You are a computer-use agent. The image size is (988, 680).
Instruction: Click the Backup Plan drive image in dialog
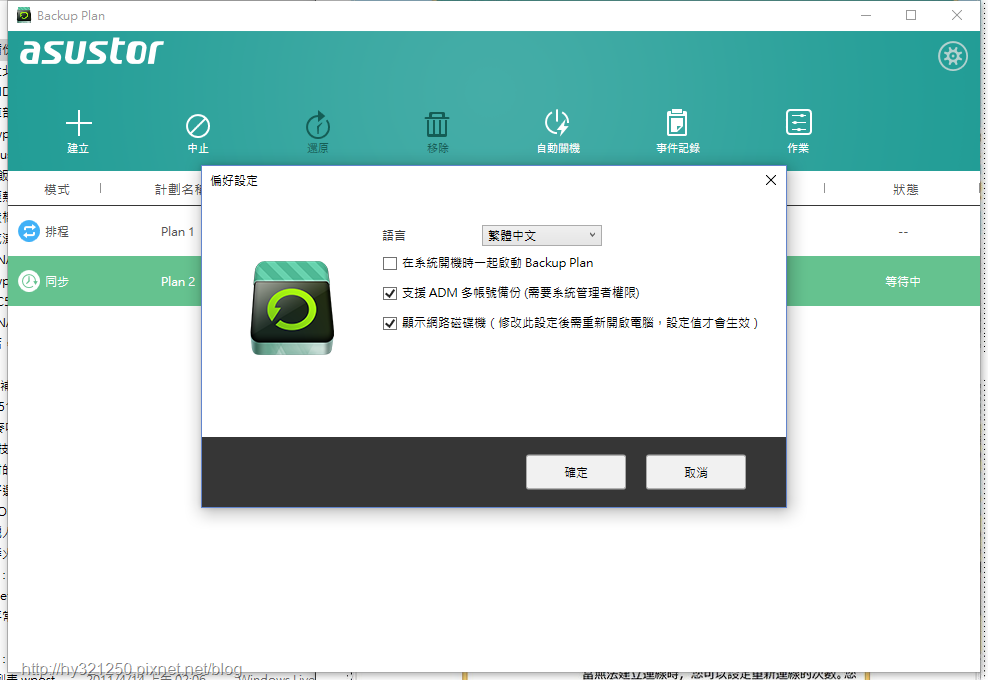[x=292, y=308]
